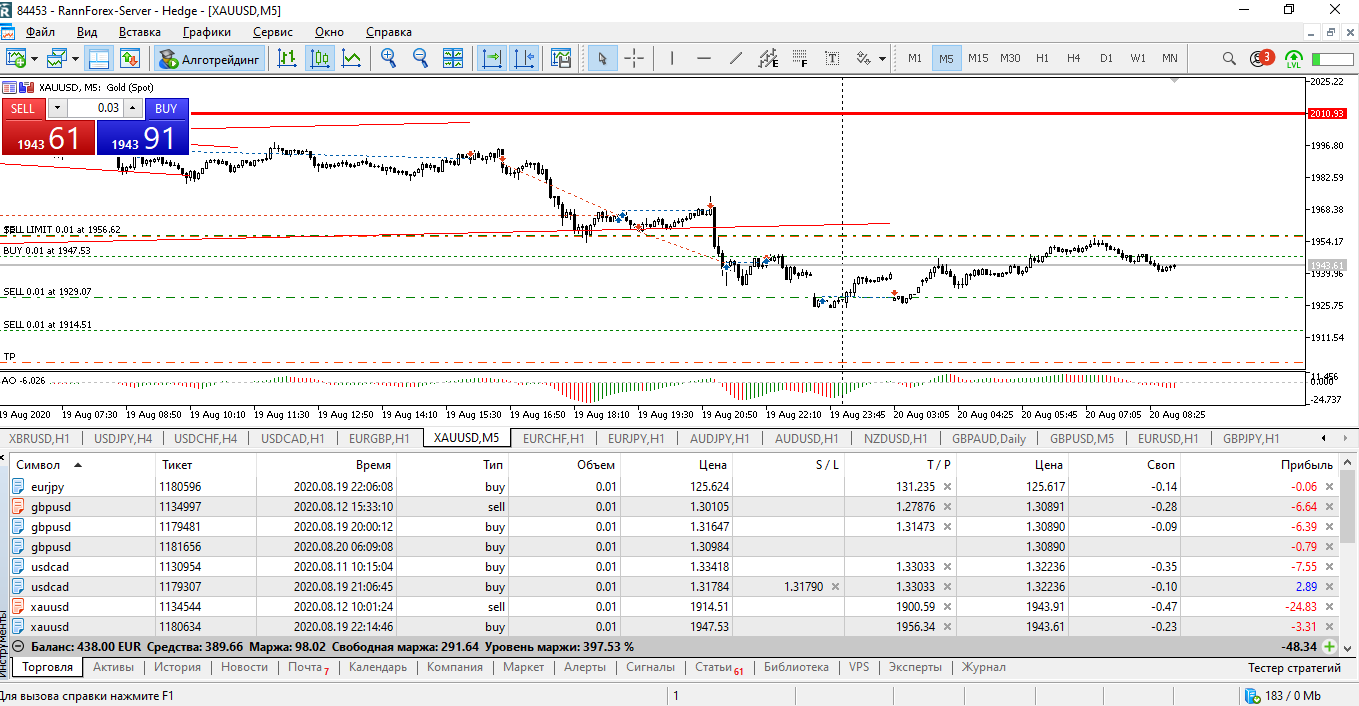Open the search magnifier in the toolbar
Image resolution: width=1359 pixels, height=706 pixels.
pos(1229,59)
